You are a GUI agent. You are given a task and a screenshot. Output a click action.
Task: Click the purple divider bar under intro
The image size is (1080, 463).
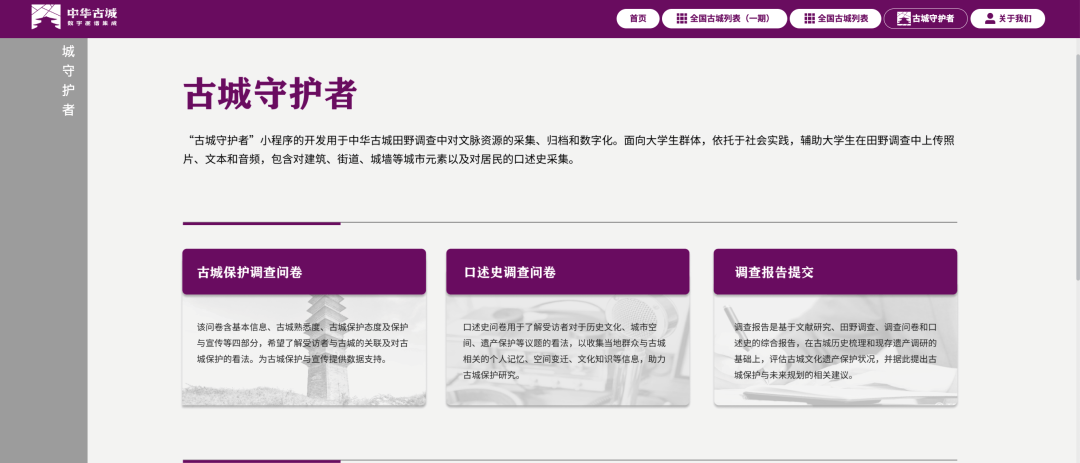(x=261, y=223)
